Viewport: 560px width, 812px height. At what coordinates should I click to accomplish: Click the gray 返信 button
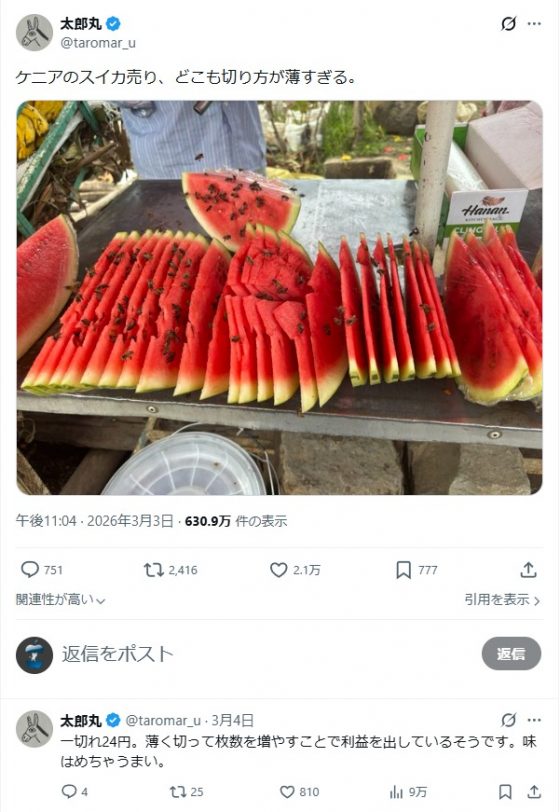point(511,654)
